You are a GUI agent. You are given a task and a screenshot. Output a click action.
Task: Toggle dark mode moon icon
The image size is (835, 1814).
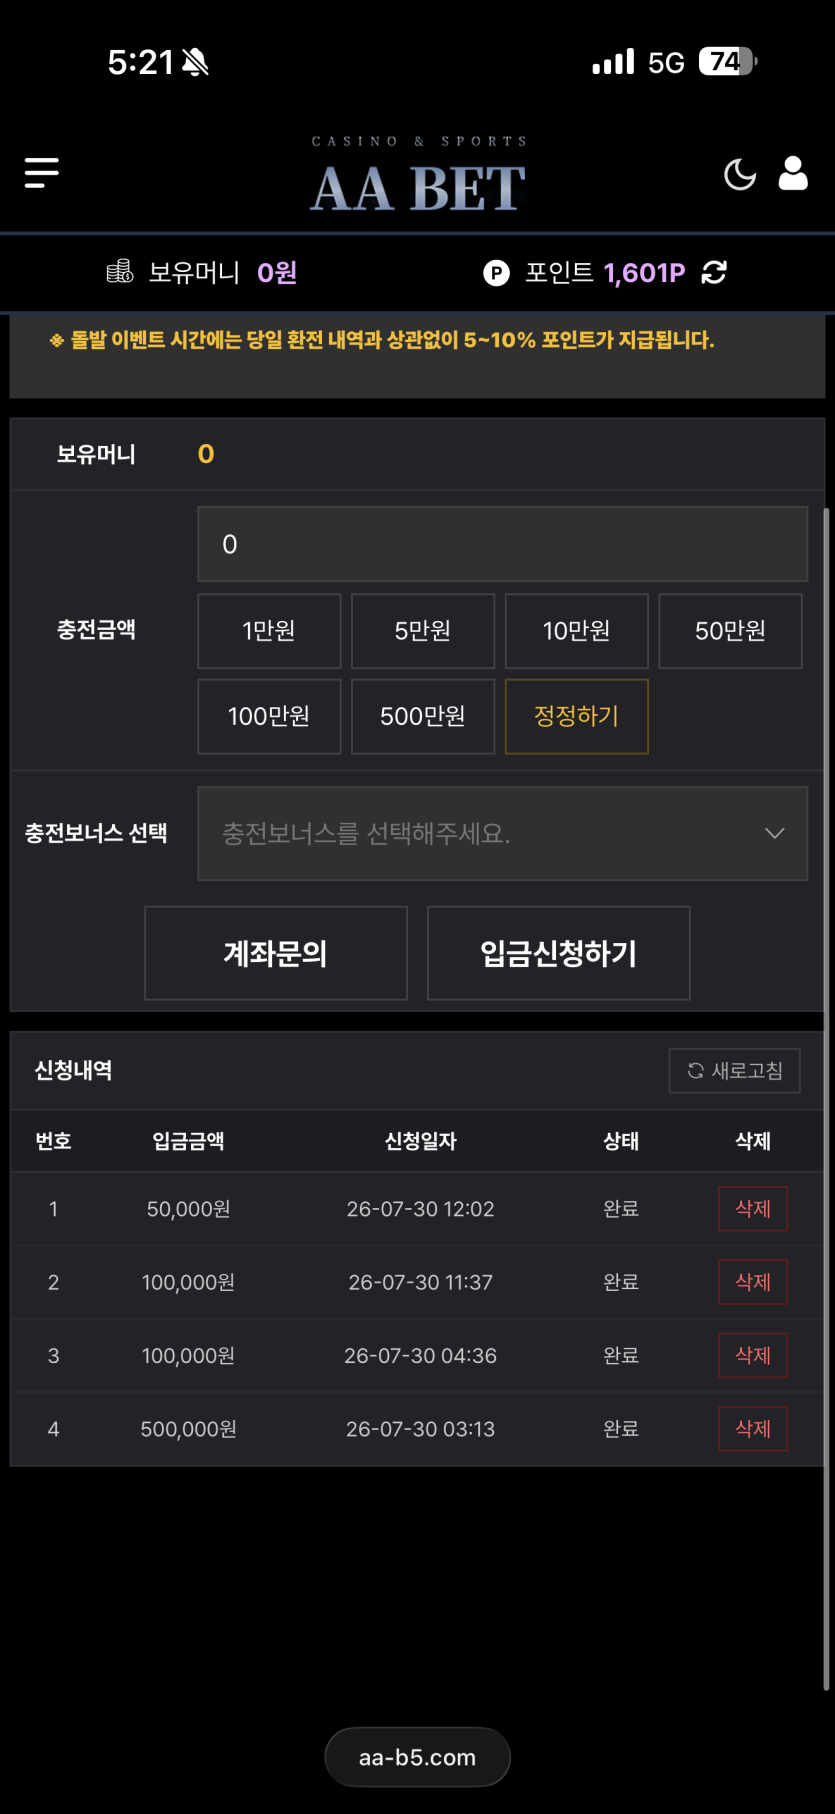tap(740, 174)
